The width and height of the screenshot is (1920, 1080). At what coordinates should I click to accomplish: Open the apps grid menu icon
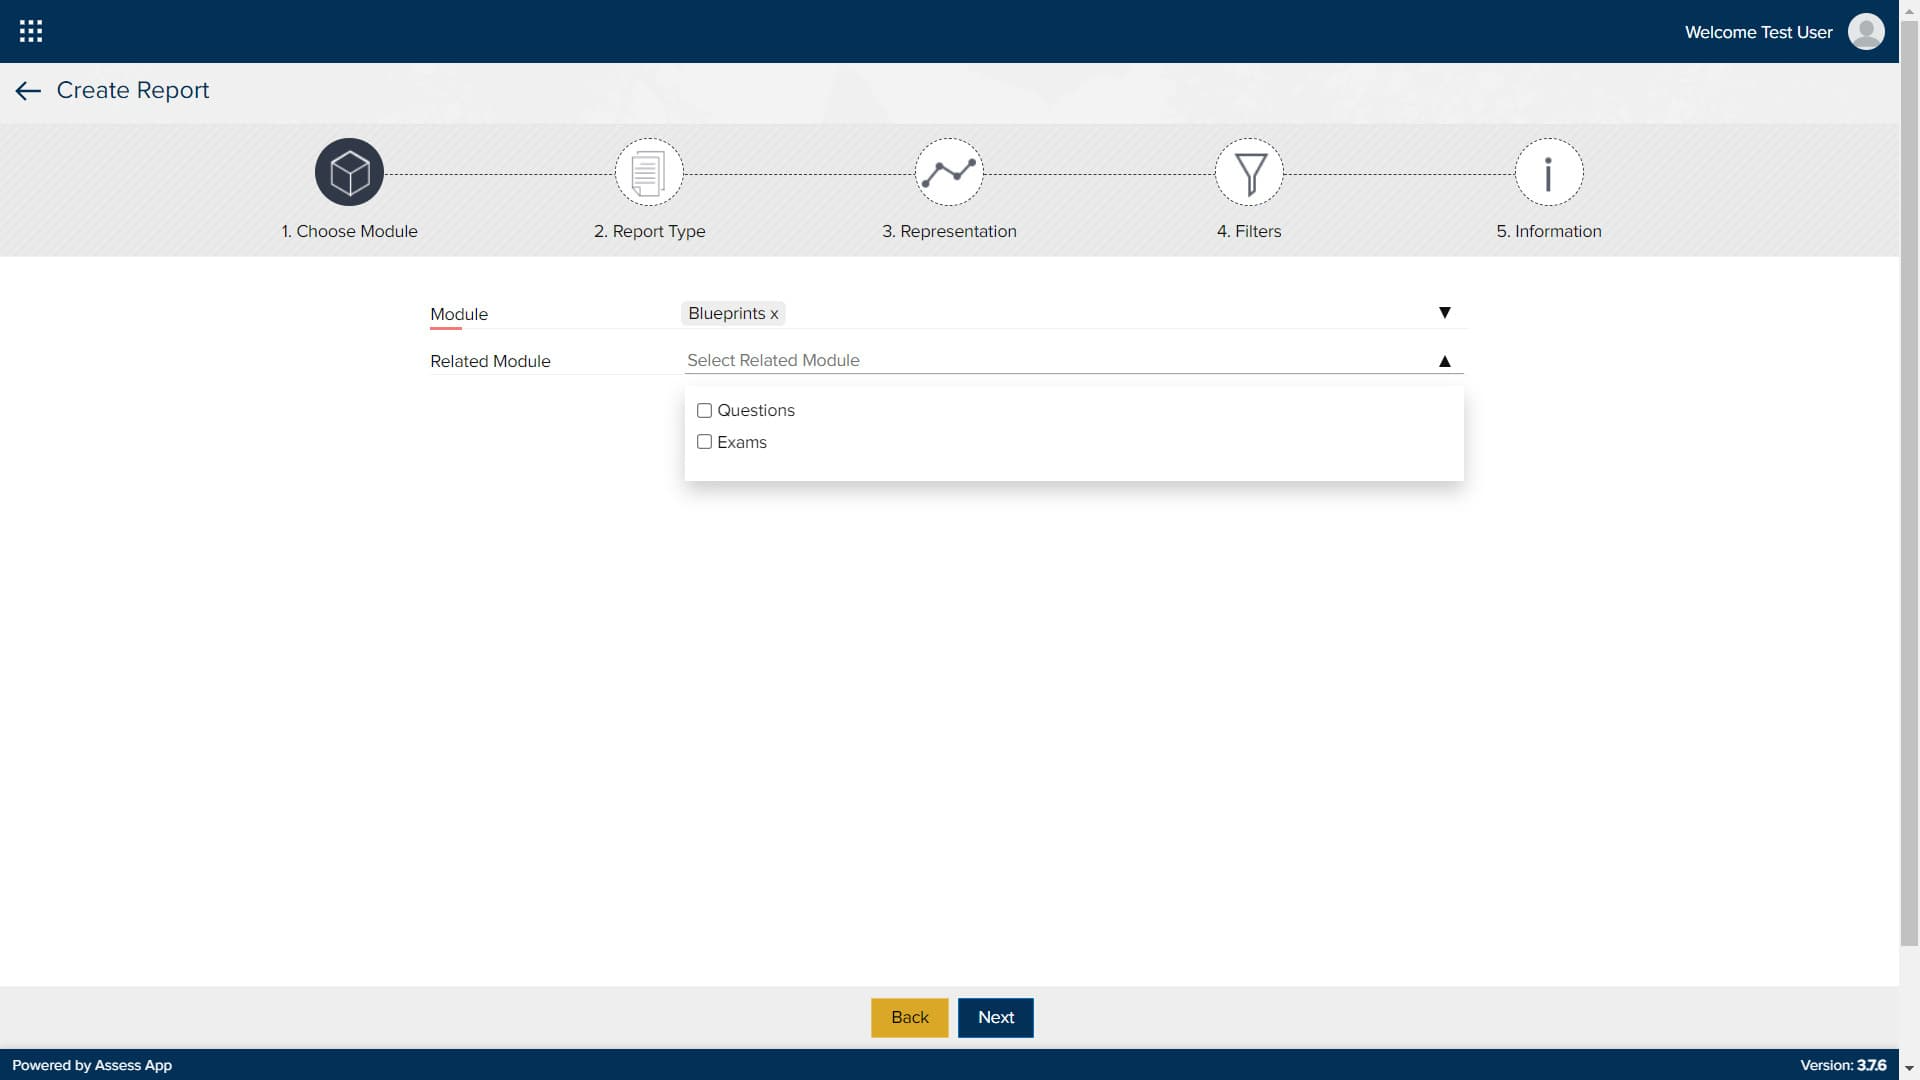click(31, 31)
